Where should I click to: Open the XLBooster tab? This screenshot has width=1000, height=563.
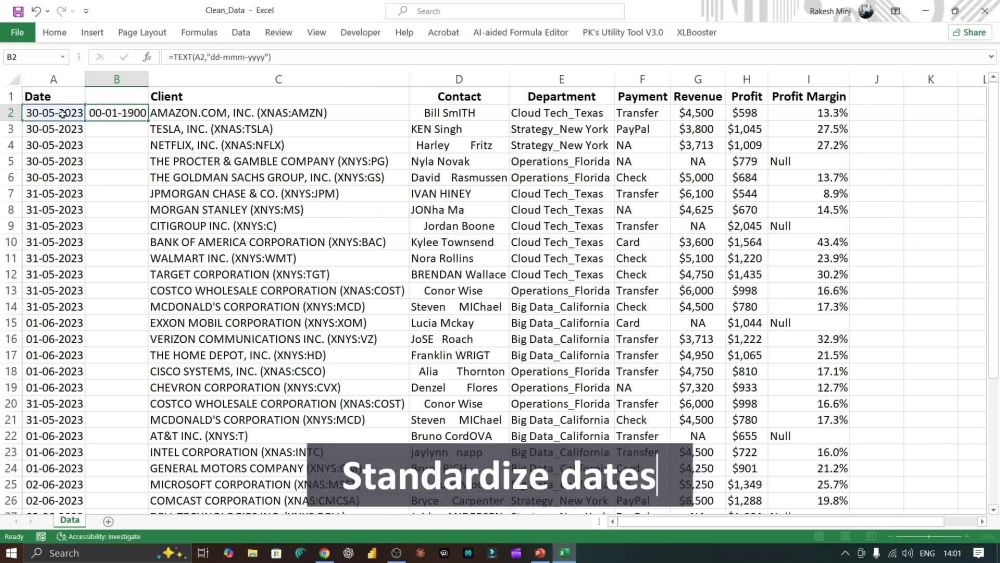pos(696,32)
